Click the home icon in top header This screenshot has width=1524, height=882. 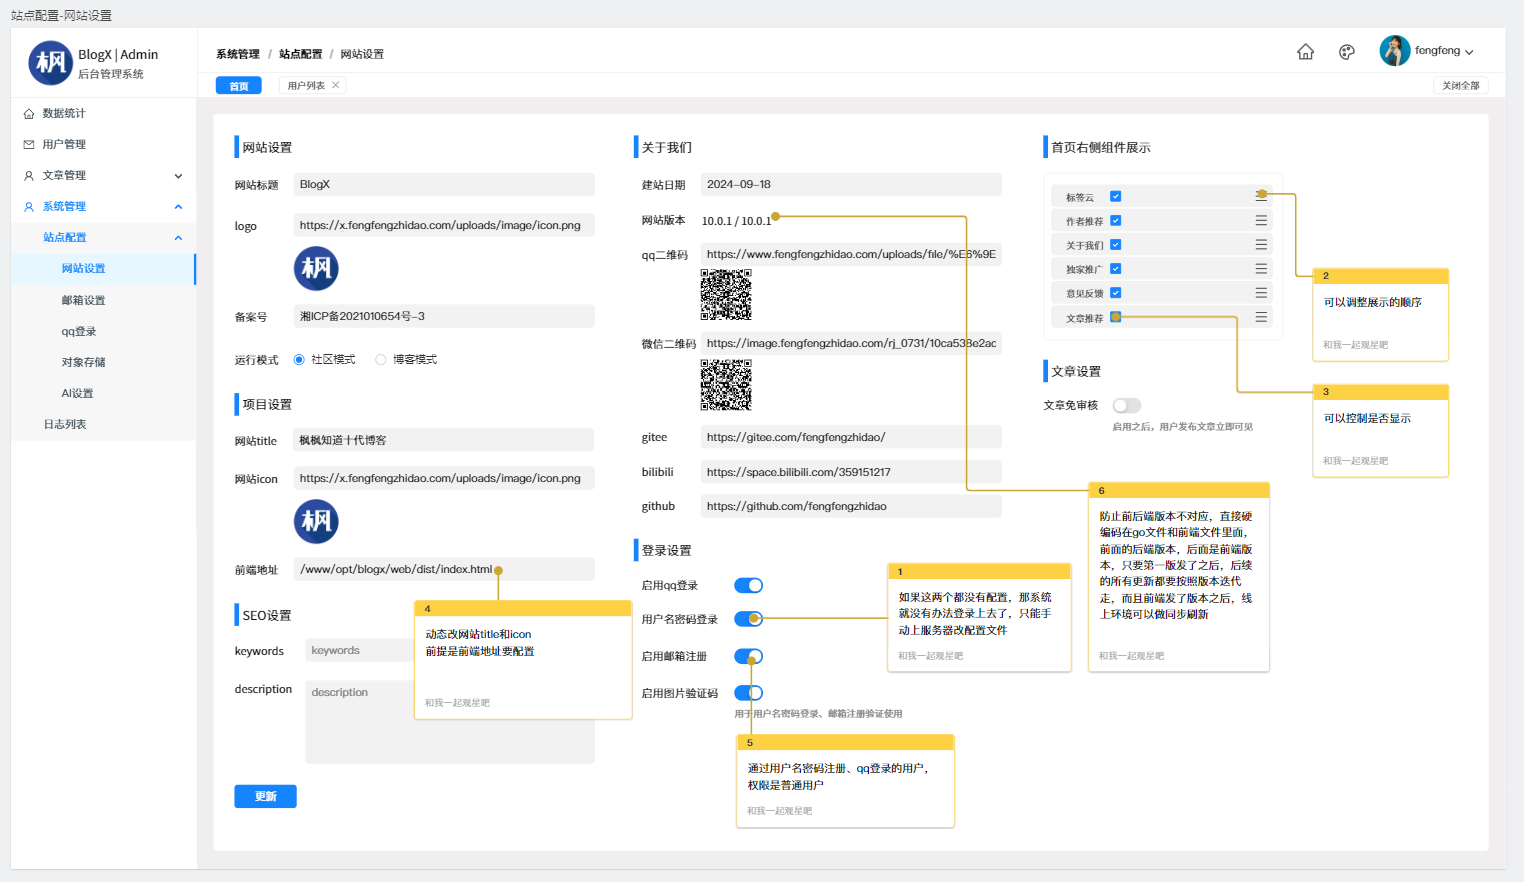coord(1305,52)
